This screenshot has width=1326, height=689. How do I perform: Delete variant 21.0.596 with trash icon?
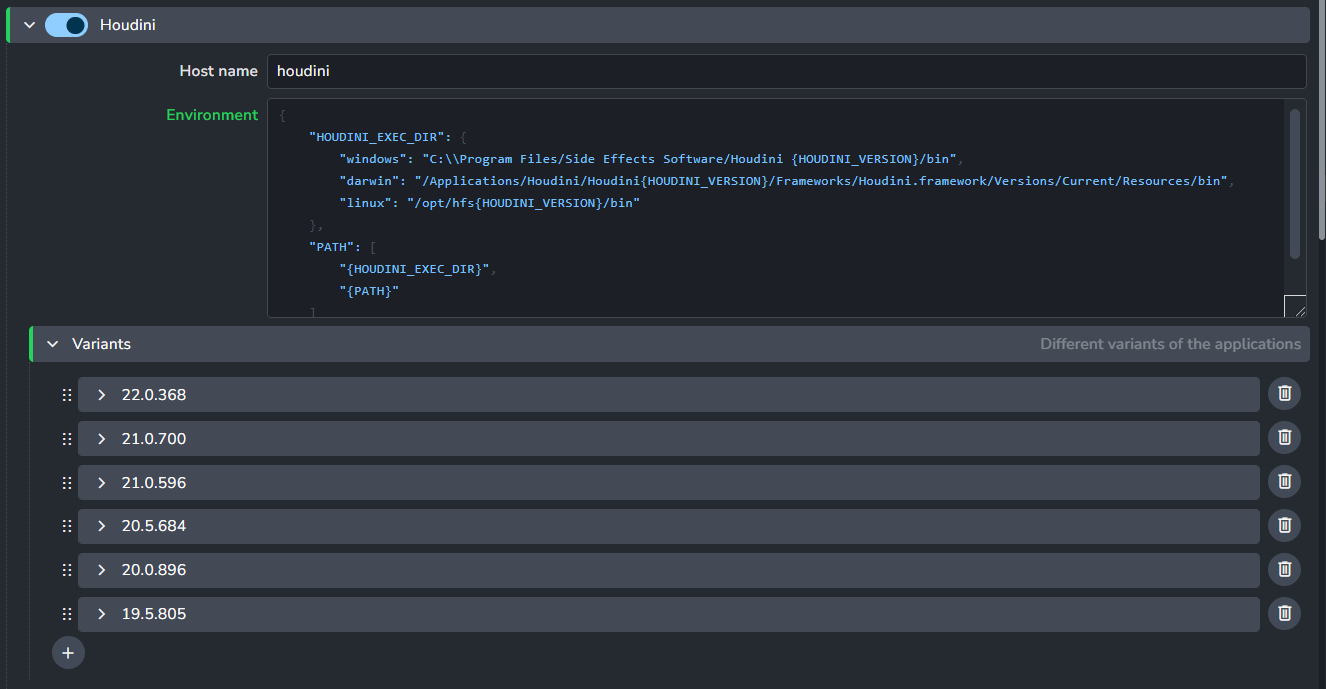point(1285,482)
